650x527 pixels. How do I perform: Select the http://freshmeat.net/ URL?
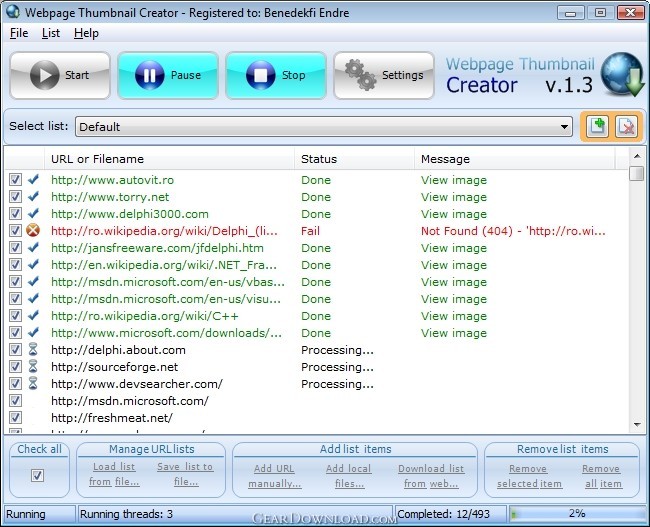click(112, 418)
